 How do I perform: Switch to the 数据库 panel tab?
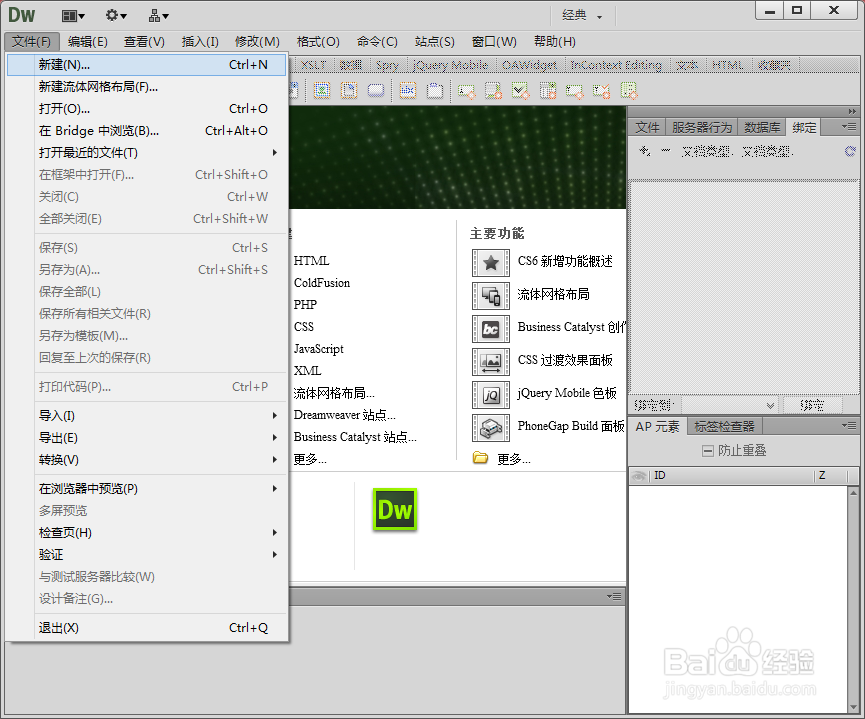762,127
